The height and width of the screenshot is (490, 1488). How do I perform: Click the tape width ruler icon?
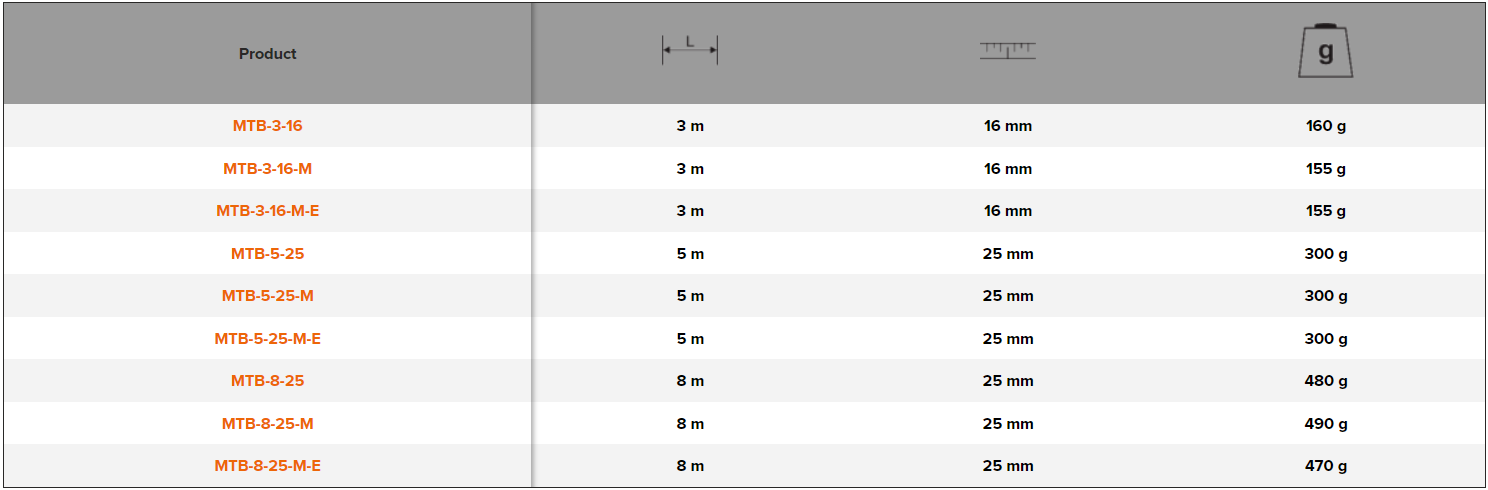click(1007, 50)
